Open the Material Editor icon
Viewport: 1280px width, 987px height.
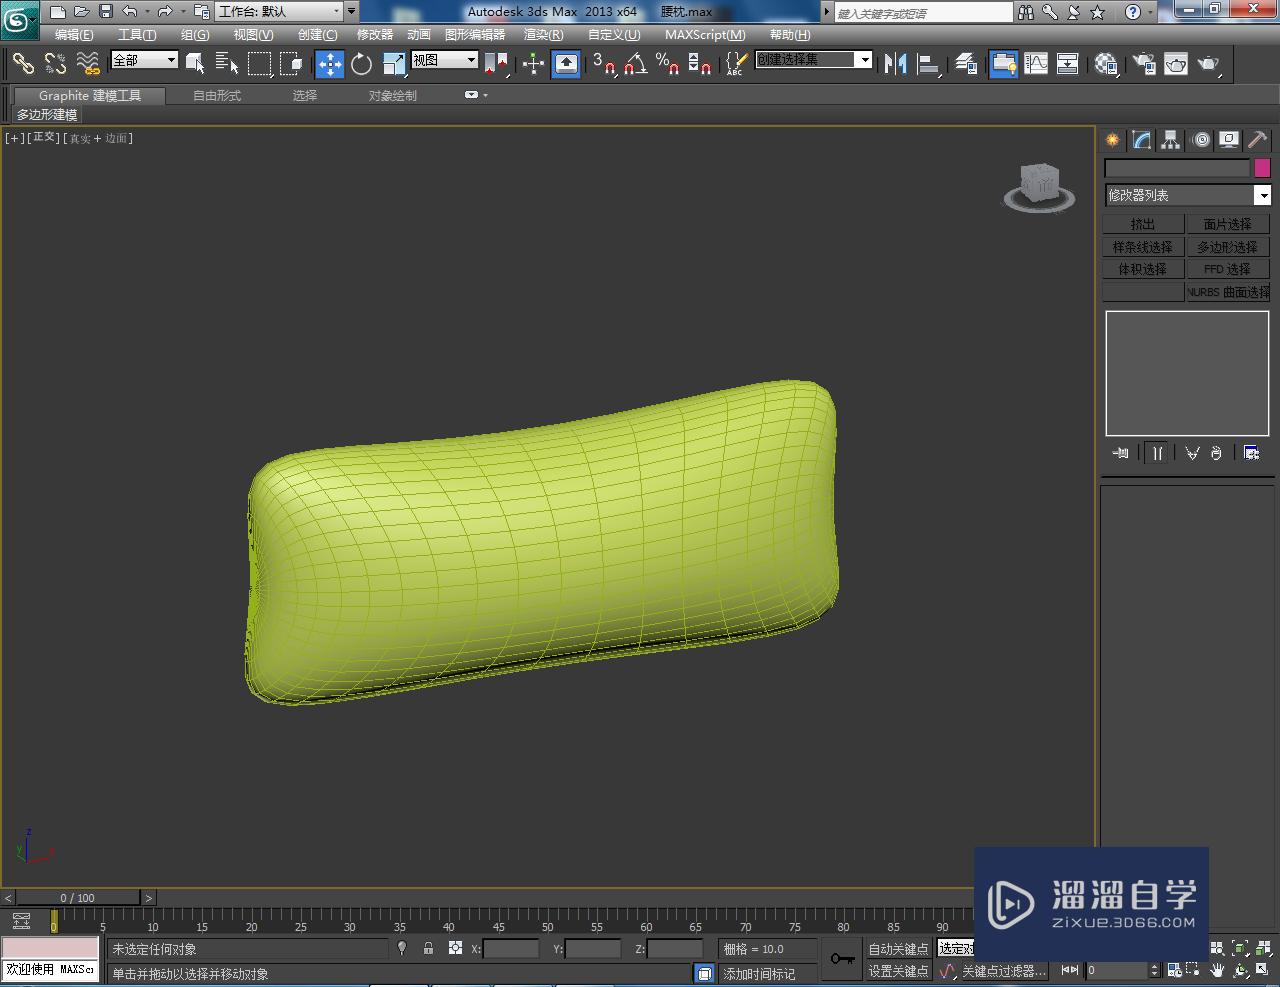click(1105, 64)
